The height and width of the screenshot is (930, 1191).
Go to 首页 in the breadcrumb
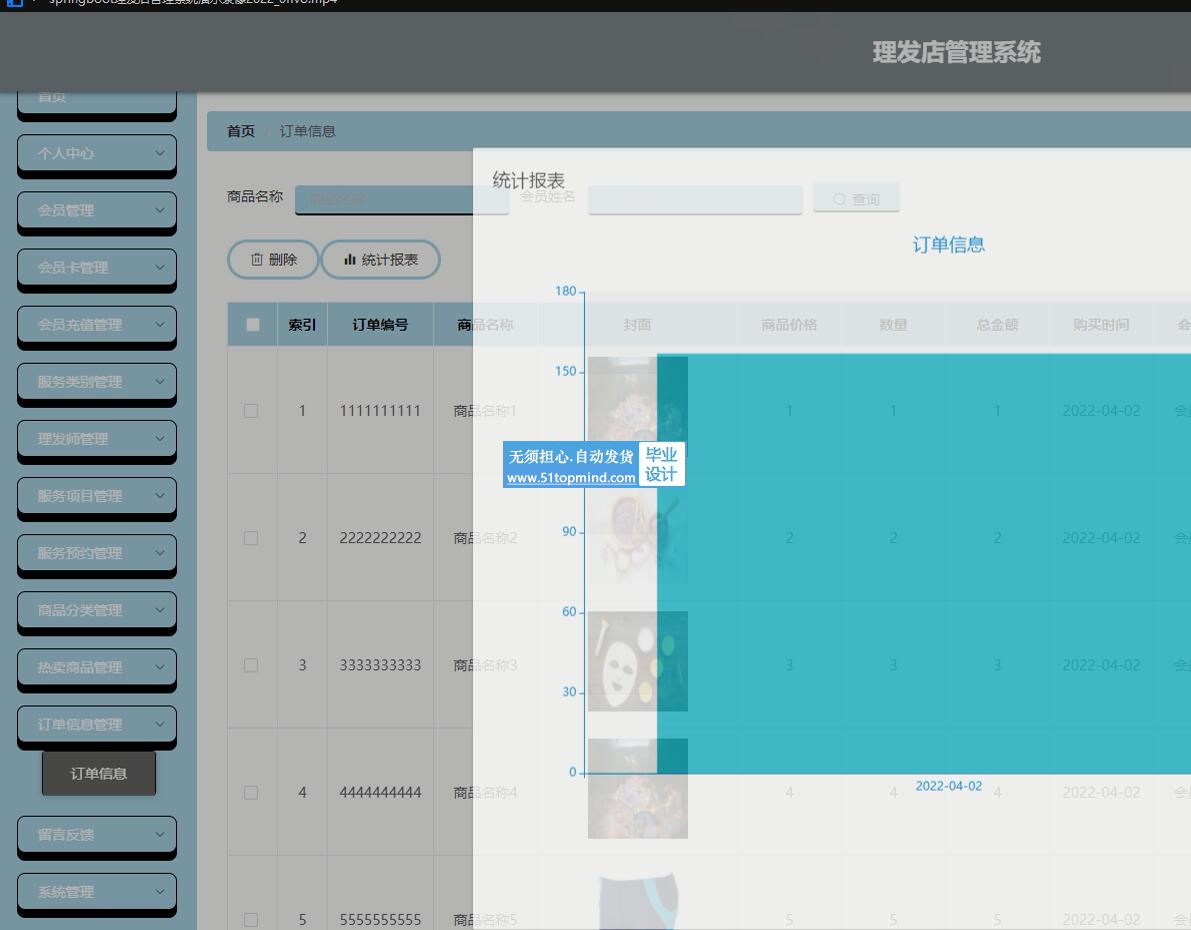[x=241, y=131]
